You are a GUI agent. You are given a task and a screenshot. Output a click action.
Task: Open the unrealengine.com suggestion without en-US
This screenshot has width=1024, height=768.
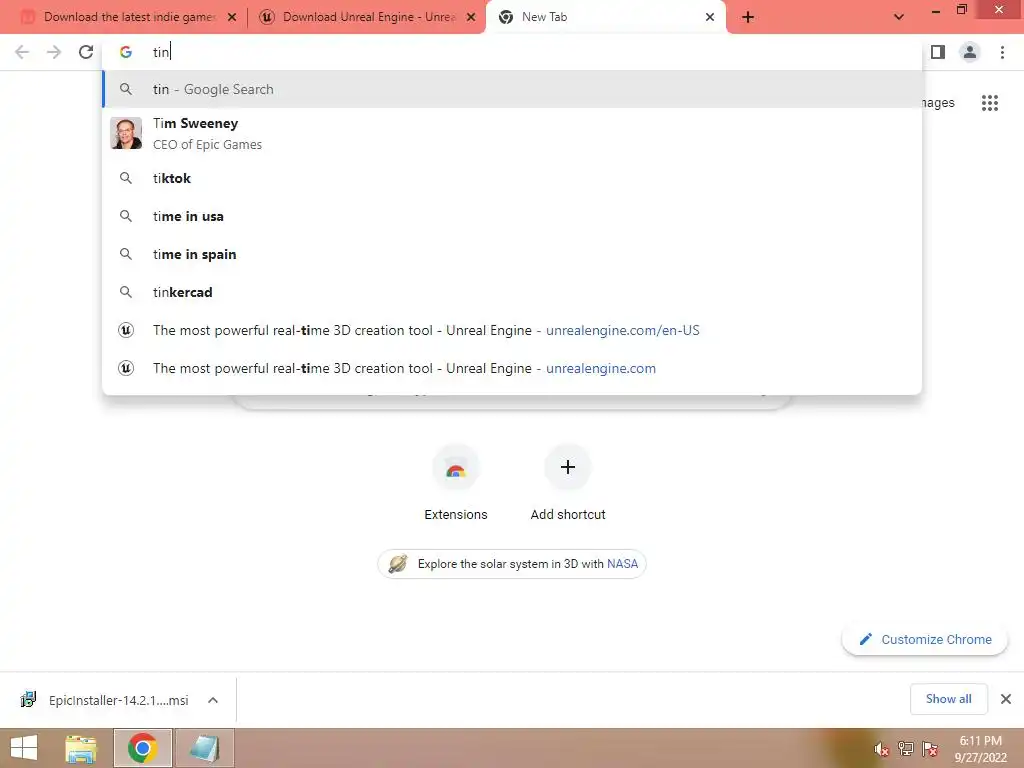513,368
